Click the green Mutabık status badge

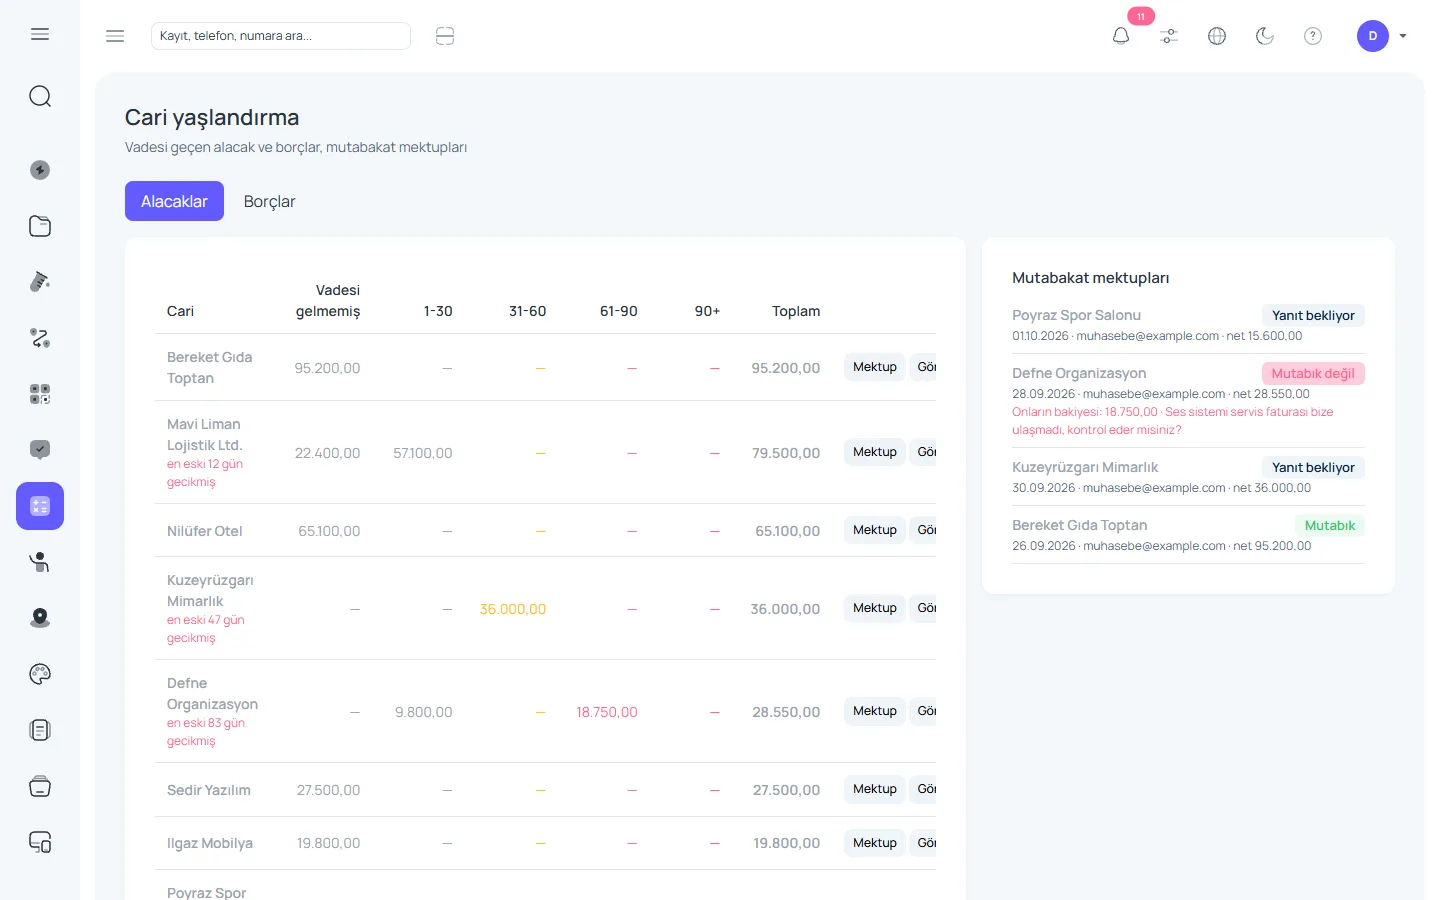1329,525
